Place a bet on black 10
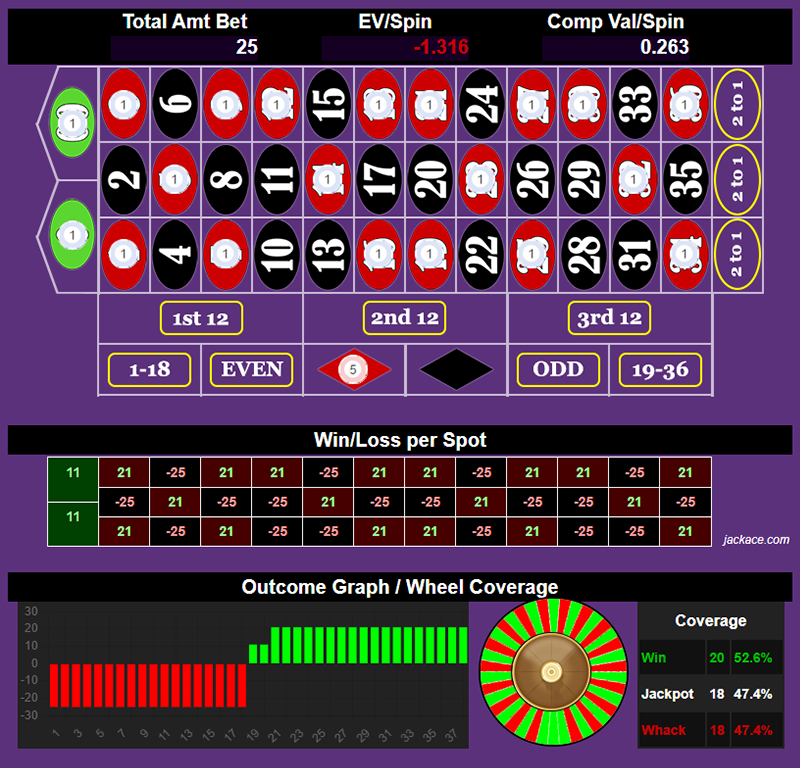800x768 pixels. pos(277,254)
